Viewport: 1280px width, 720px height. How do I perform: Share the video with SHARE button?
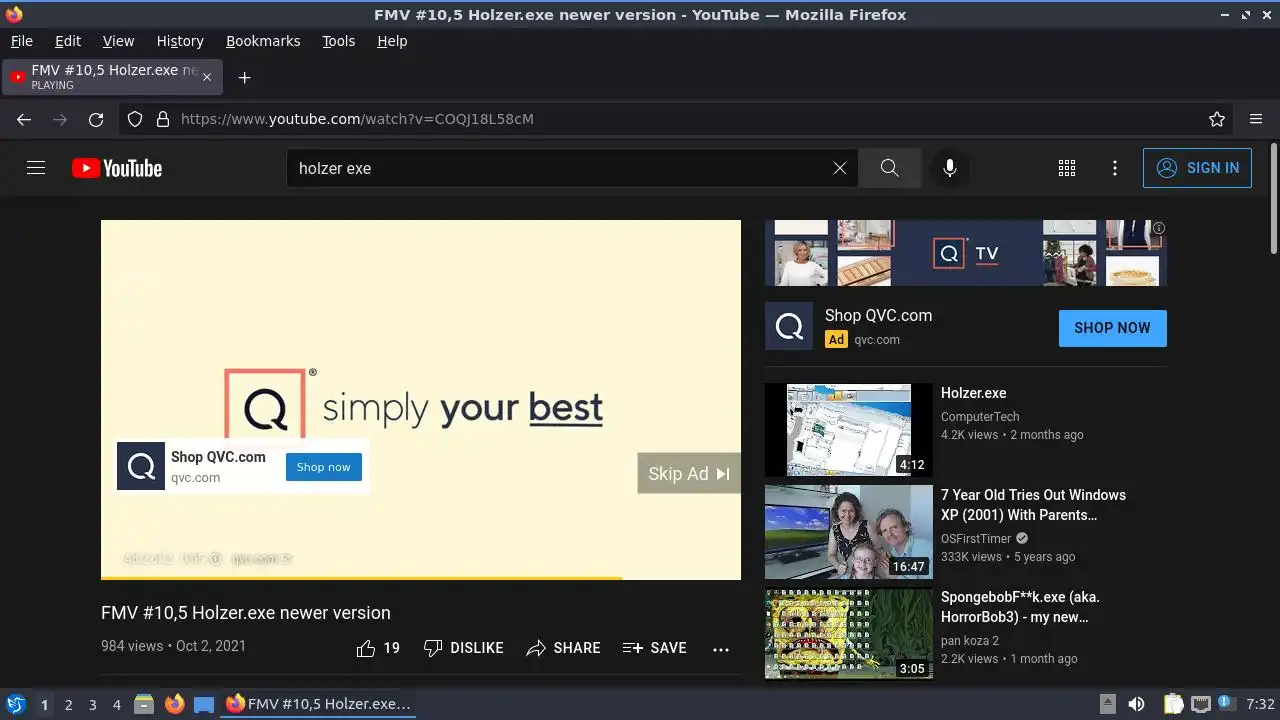pyautogui.click(x=564, y=648)
